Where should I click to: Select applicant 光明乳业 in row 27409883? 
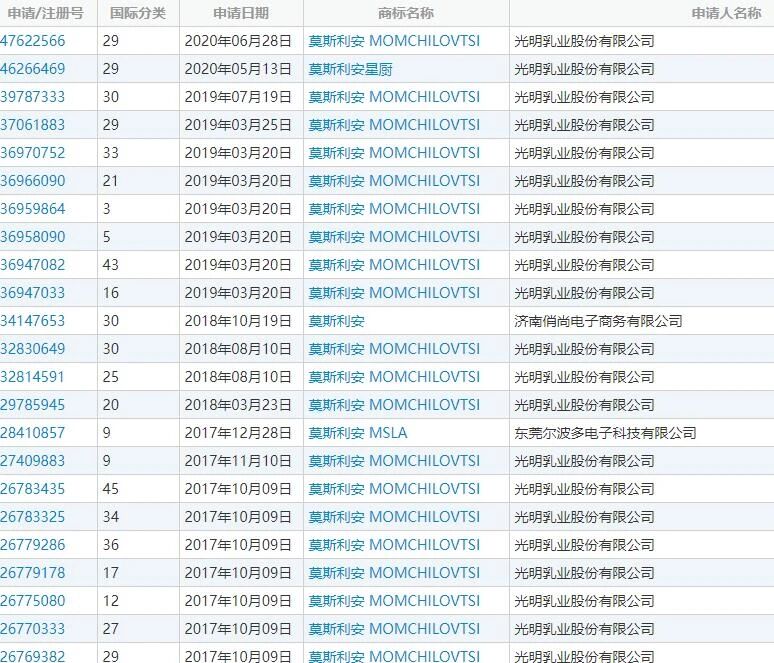point(584,461)
